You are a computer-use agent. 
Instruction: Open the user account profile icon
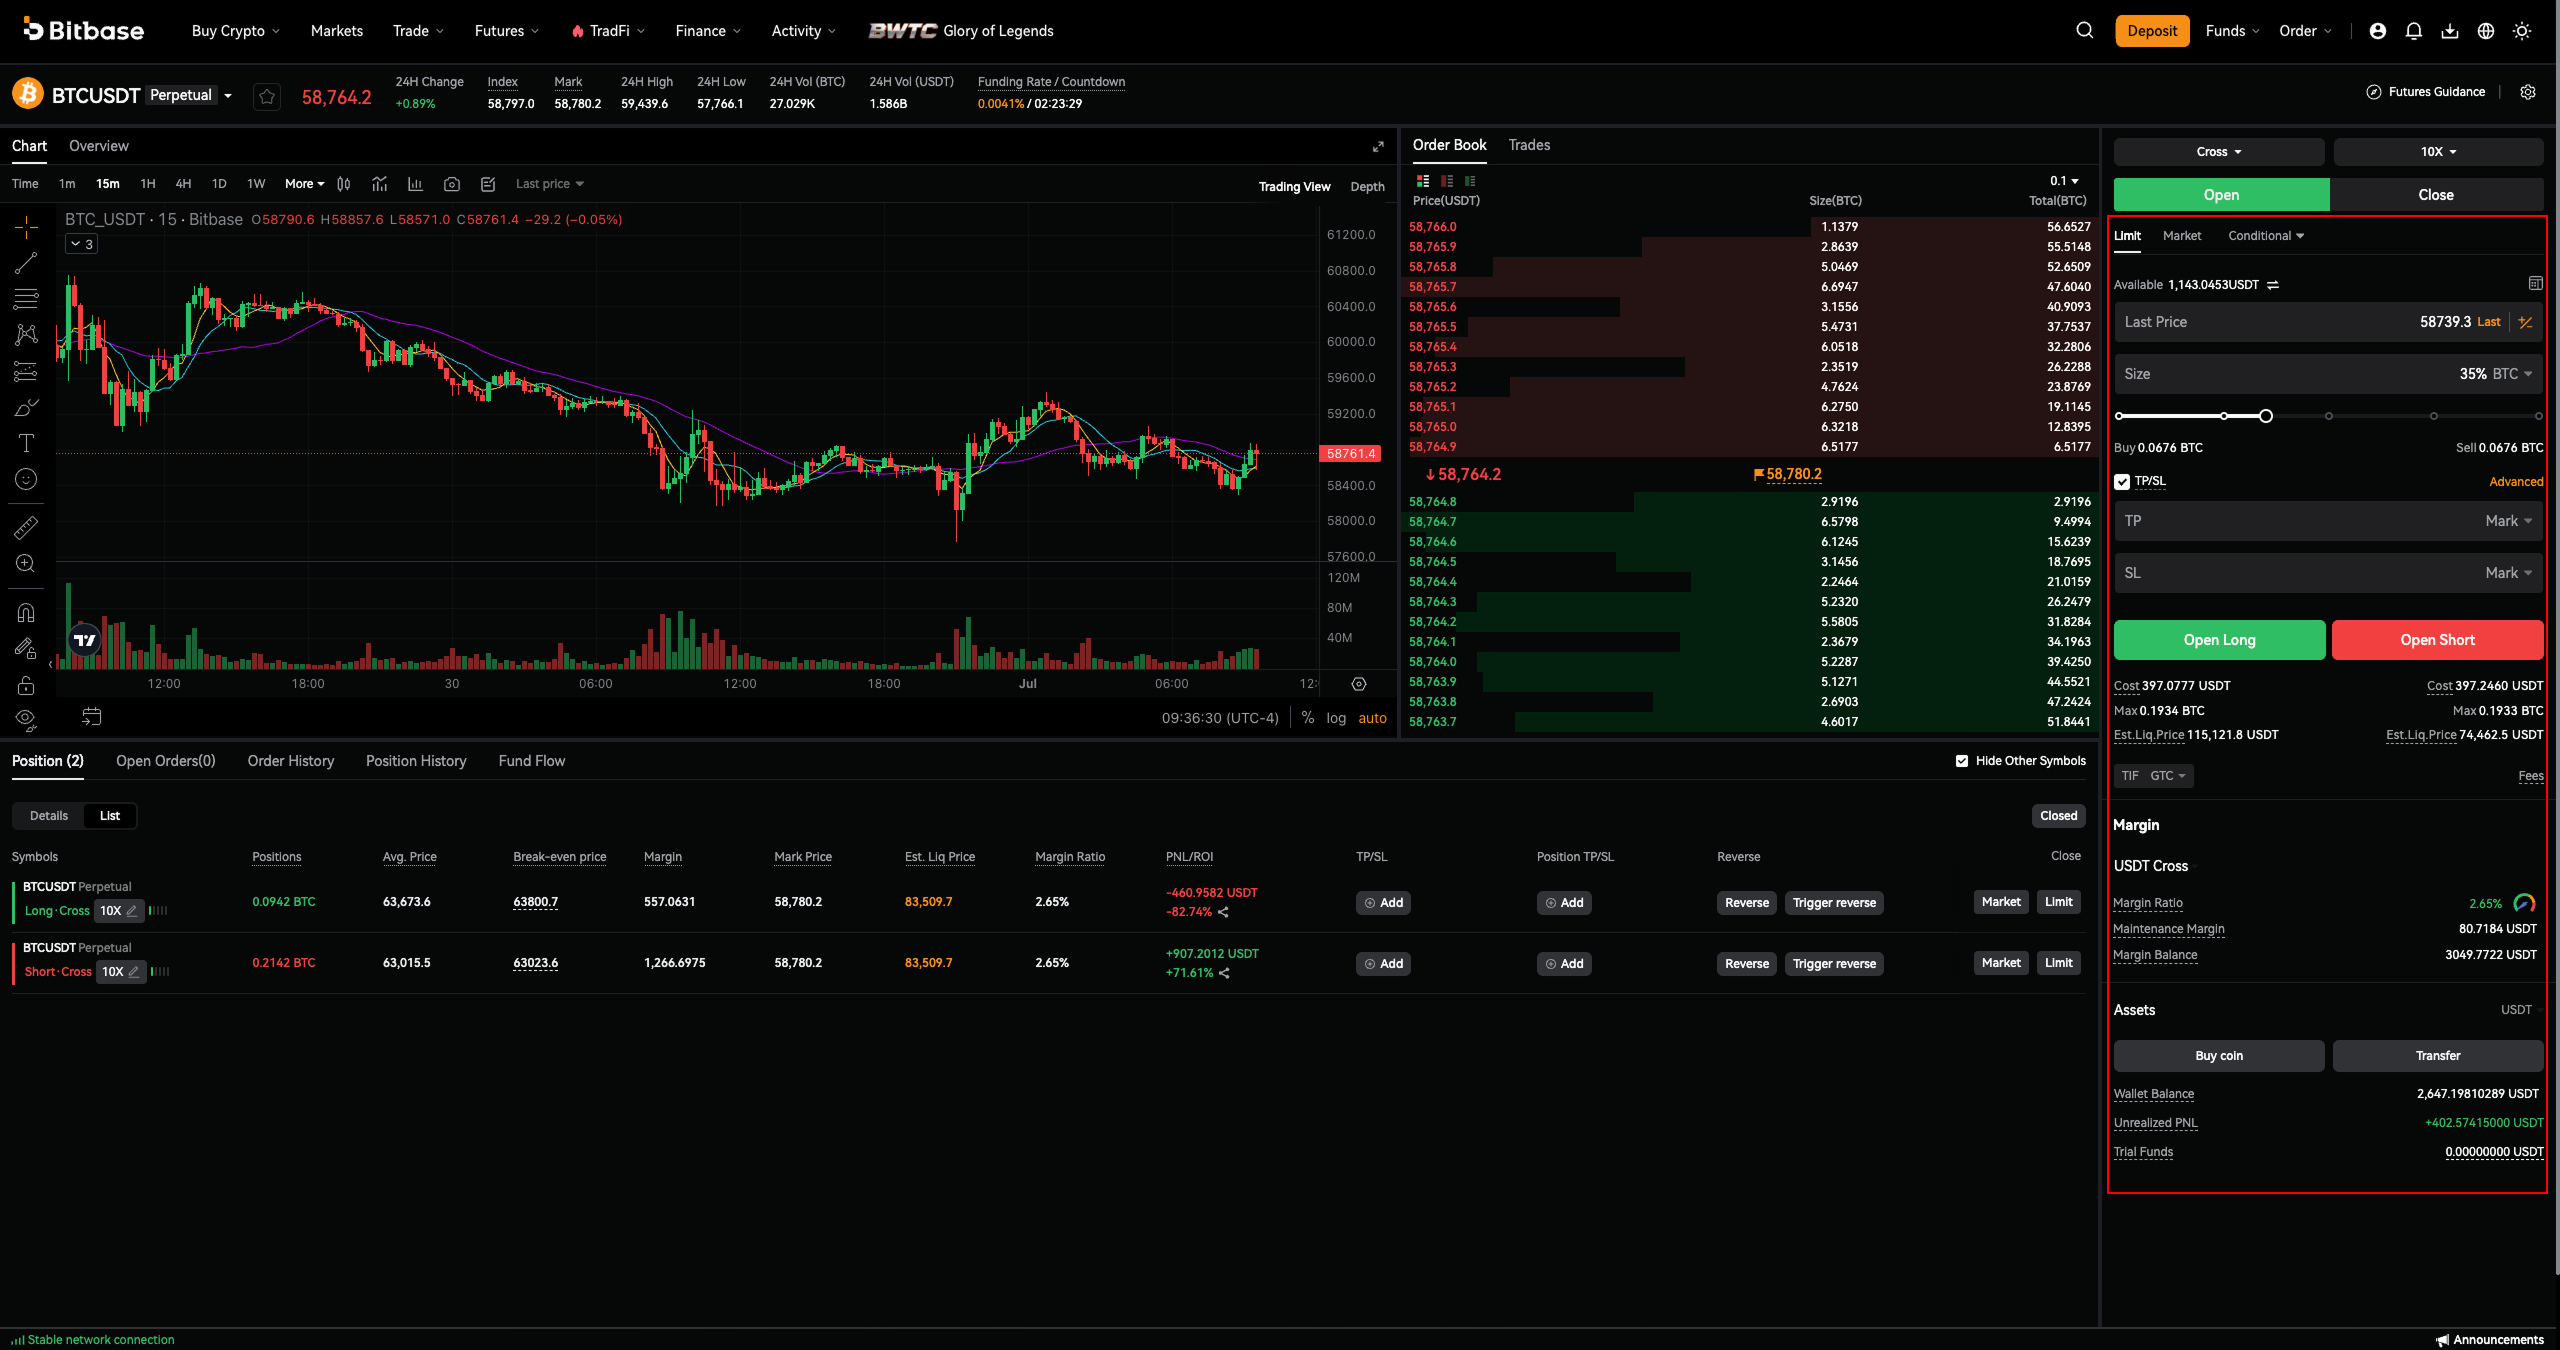tap(2378, 31)
